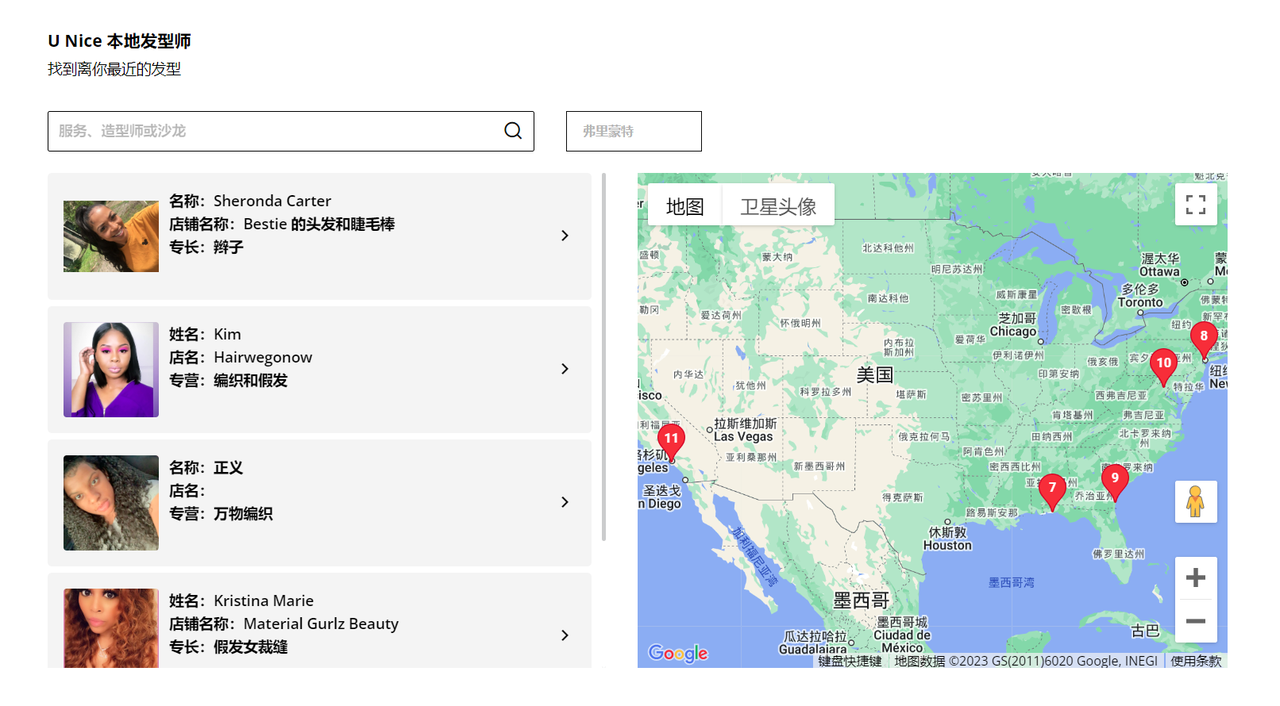This screenshot has height=706, width=1280.
Task: Click the Google logo on map
Action: [678, 653]
